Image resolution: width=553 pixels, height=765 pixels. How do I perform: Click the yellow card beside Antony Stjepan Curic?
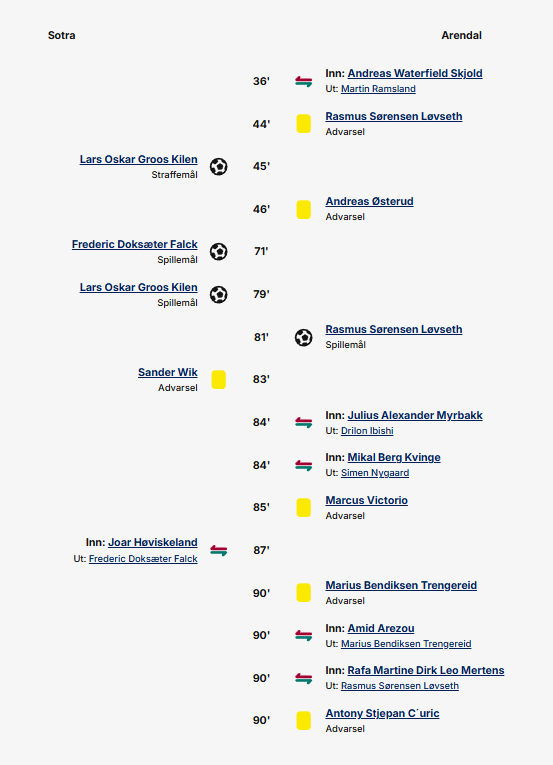coord(304,721)
